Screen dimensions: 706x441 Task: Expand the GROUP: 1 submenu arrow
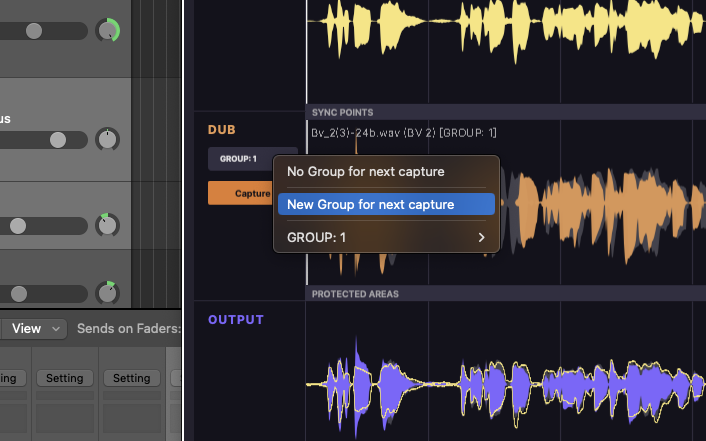(481, 237)
